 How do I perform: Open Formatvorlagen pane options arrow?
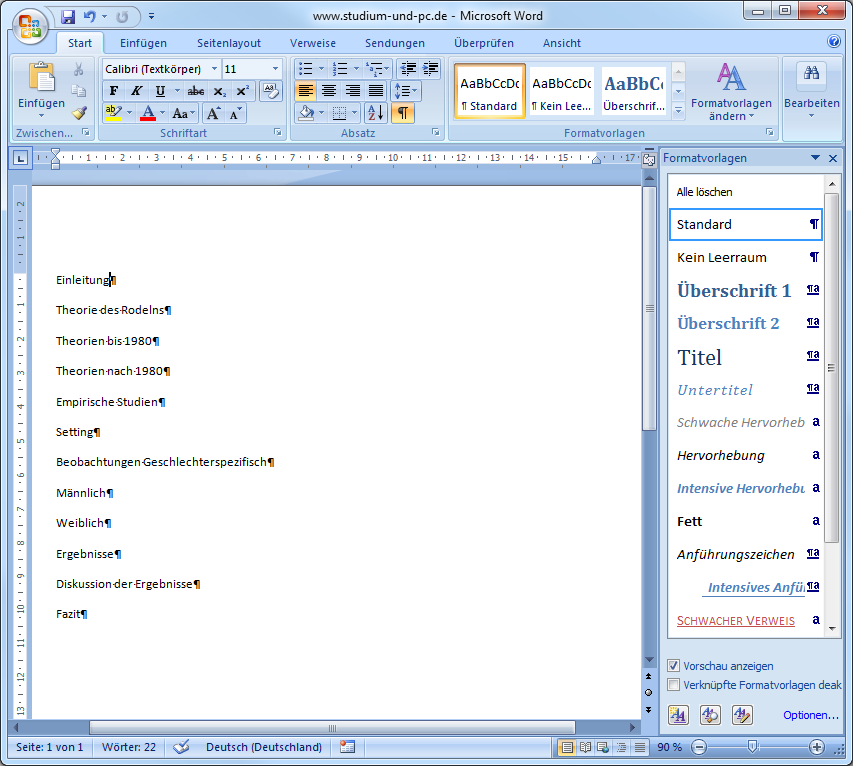[x=815, y=158]
